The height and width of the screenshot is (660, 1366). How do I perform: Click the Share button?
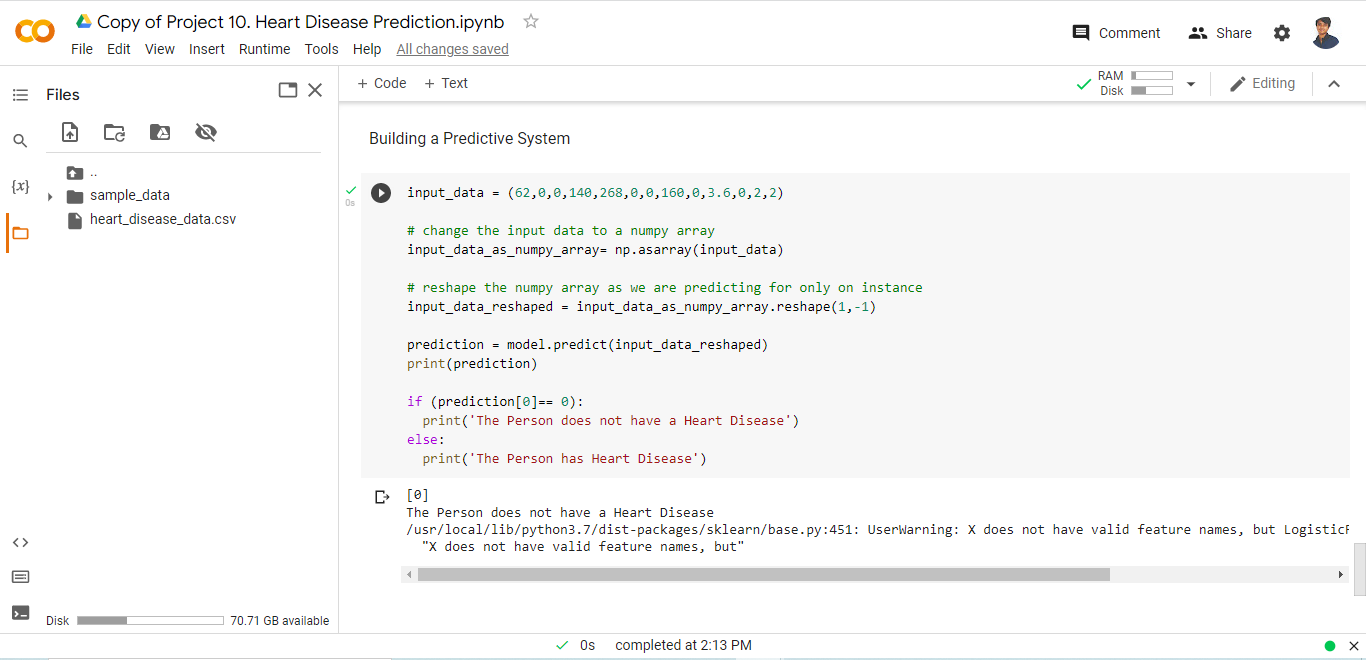tap(1220, 33)
